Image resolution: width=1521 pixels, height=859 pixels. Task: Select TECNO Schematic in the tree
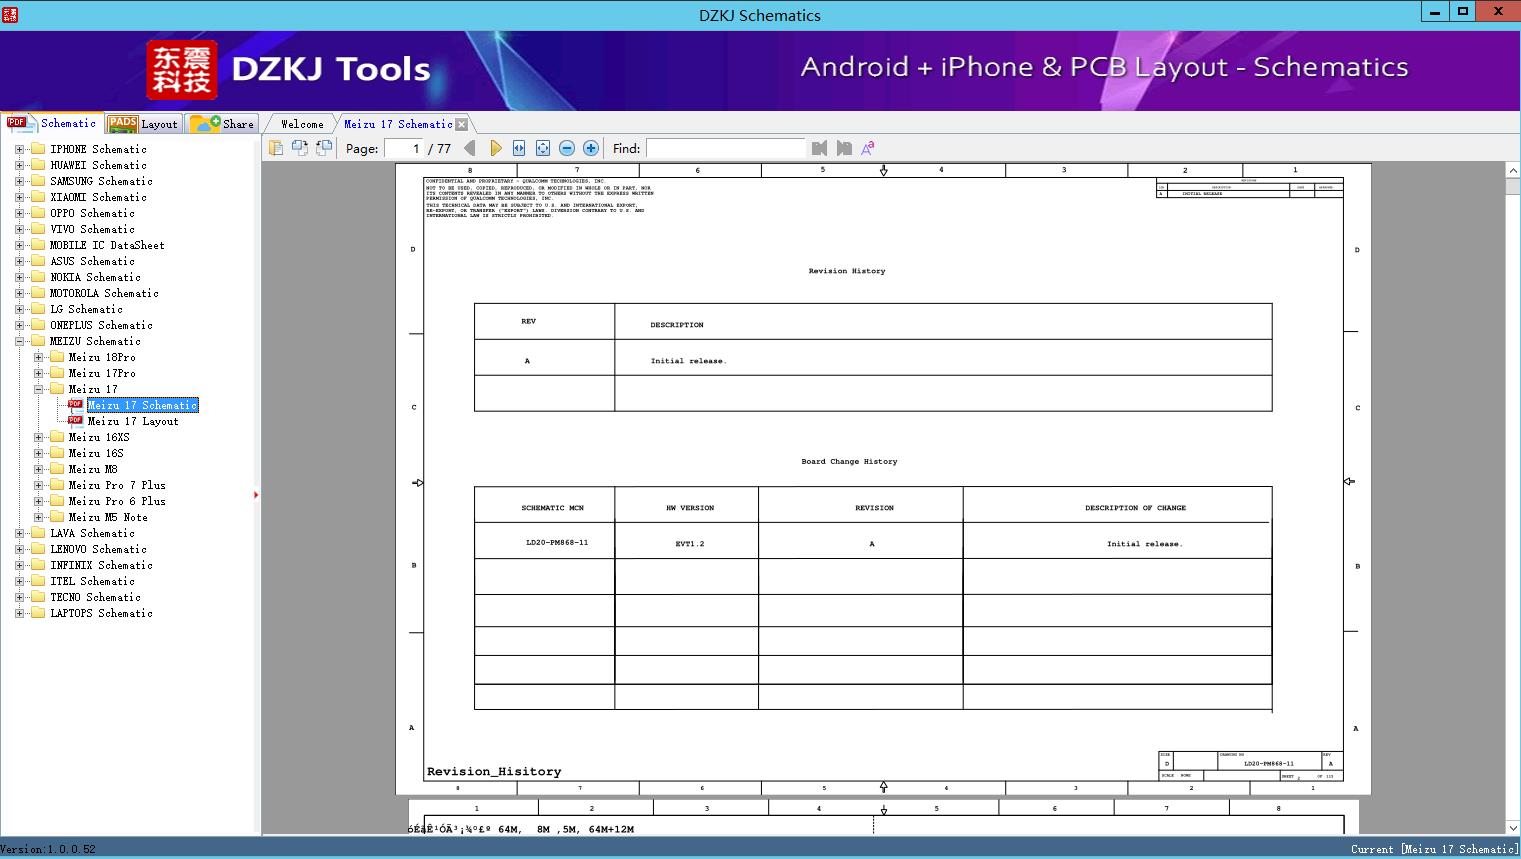click(x=96, y=597)
